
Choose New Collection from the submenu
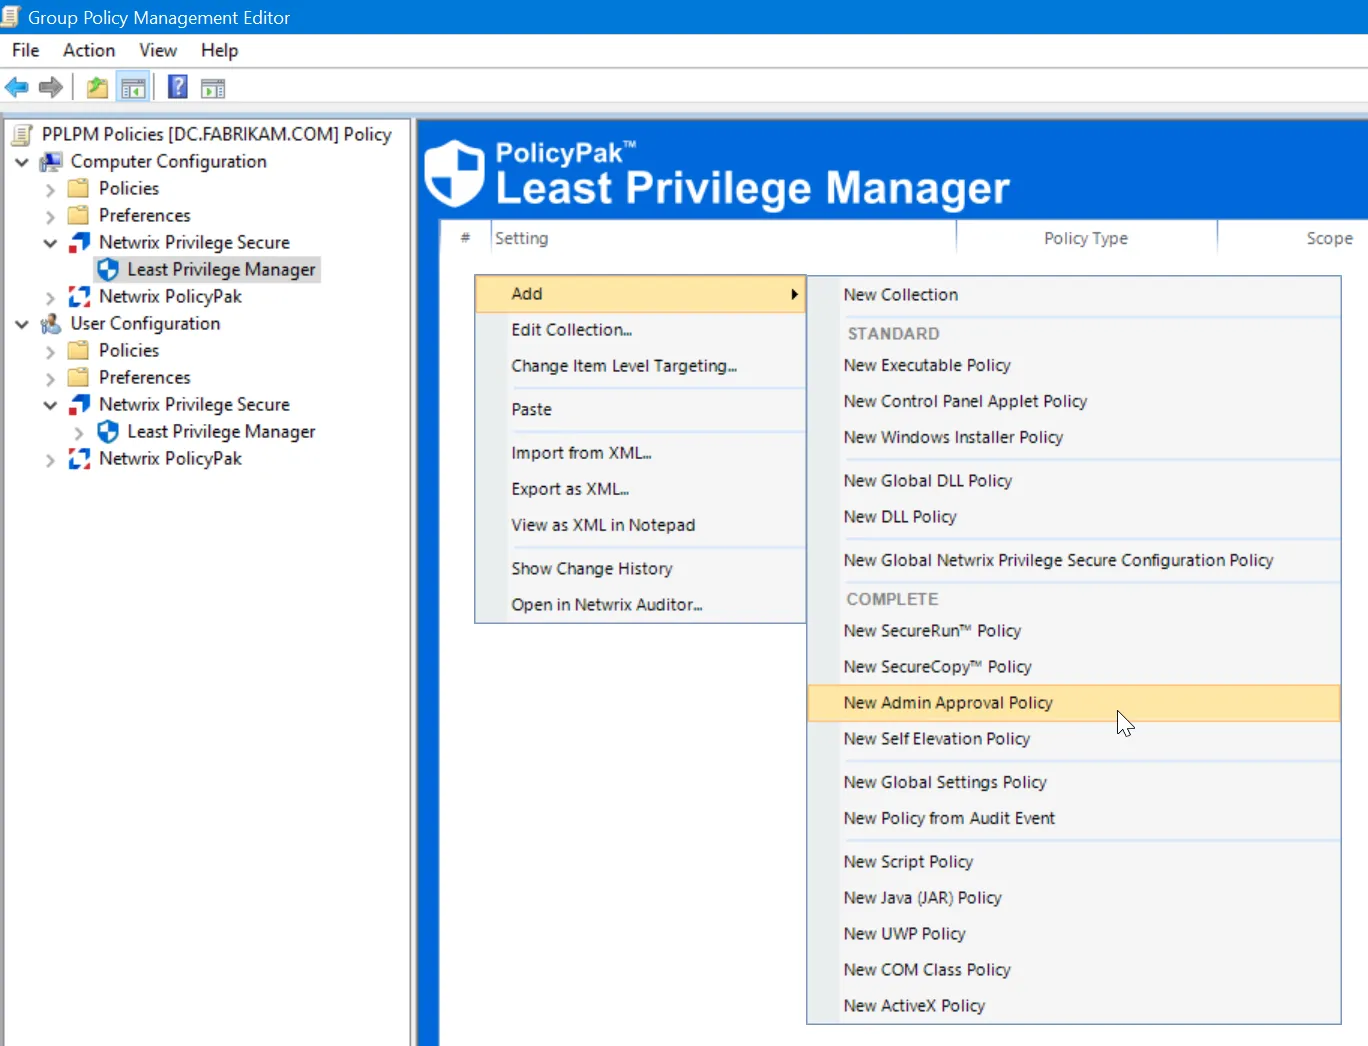(x=900, y=294)
